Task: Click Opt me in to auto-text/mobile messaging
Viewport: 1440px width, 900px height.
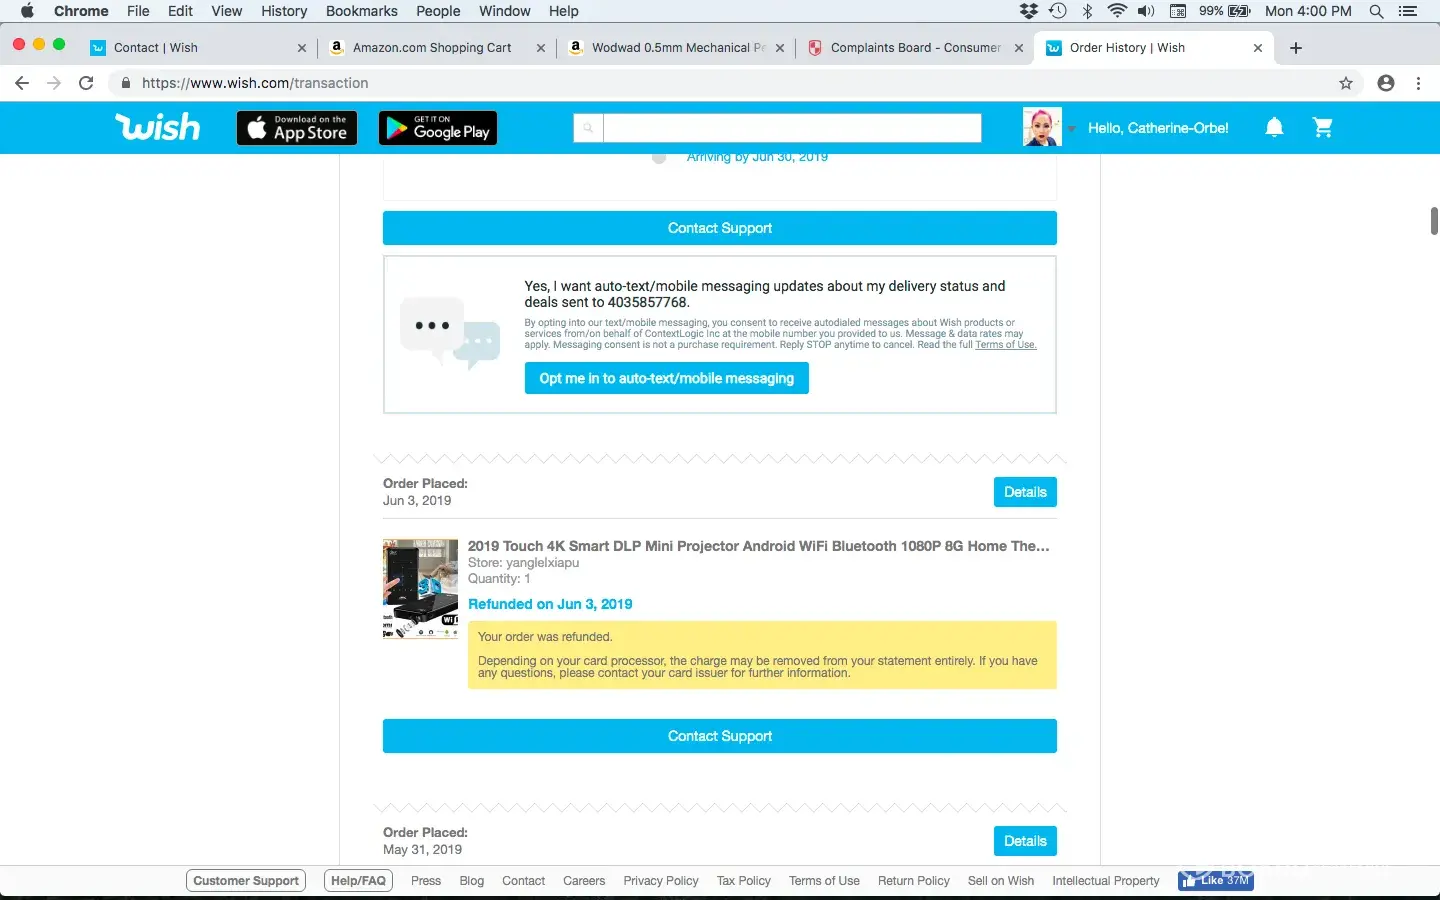Action: pos(666,378)
